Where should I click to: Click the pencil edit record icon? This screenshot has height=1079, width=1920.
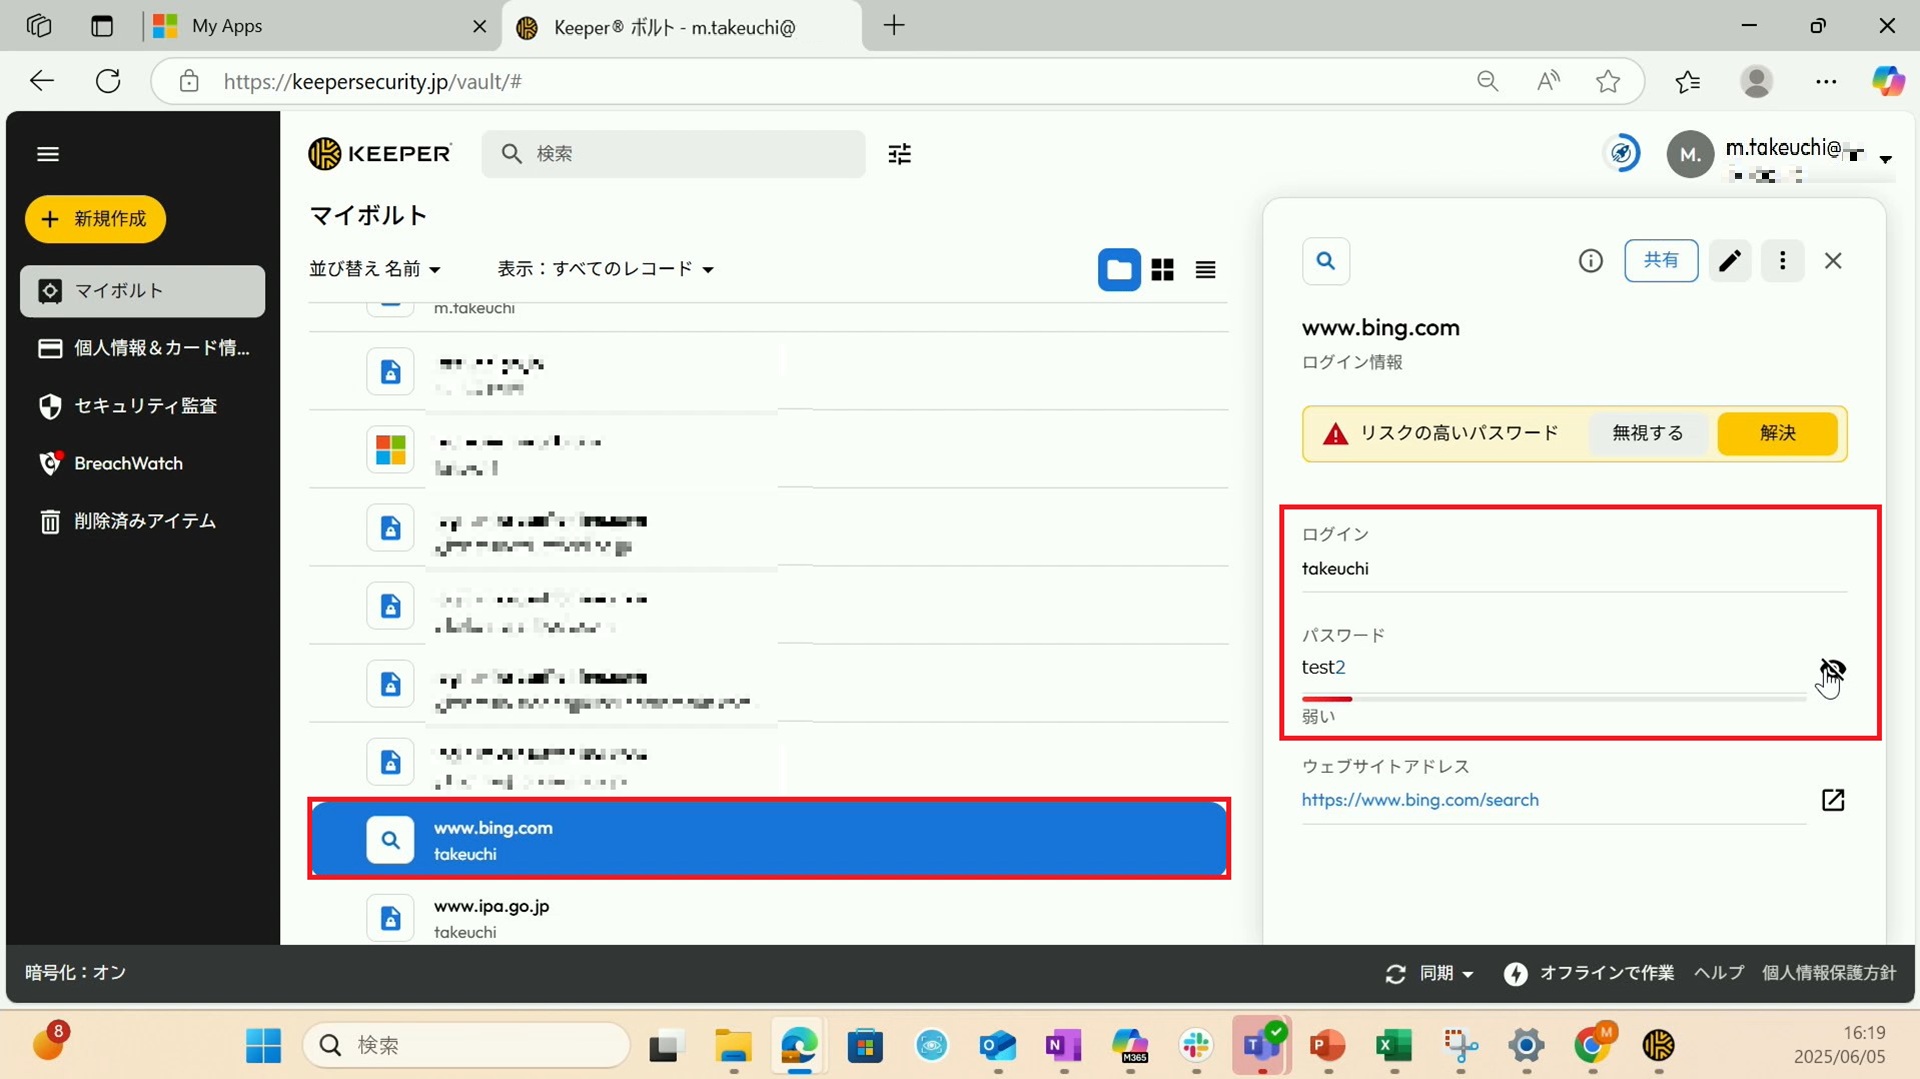tap(1729, 261)
